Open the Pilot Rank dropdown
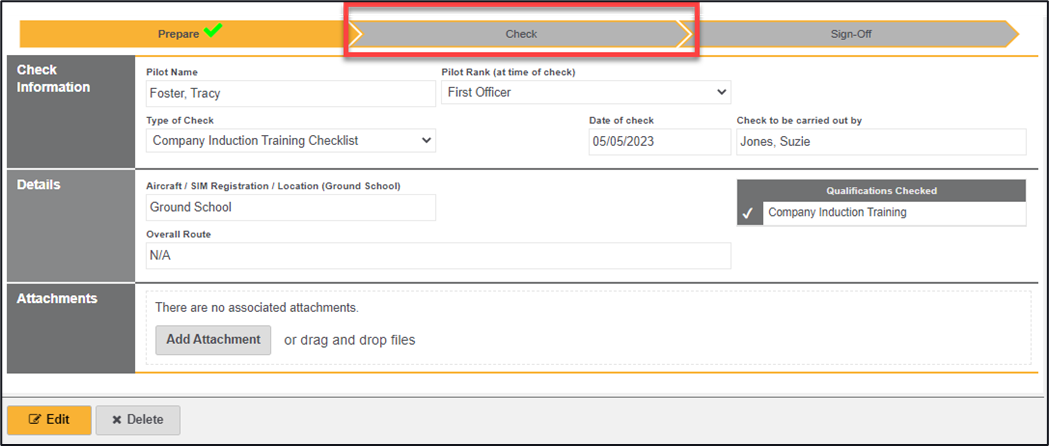 (586, 93)
